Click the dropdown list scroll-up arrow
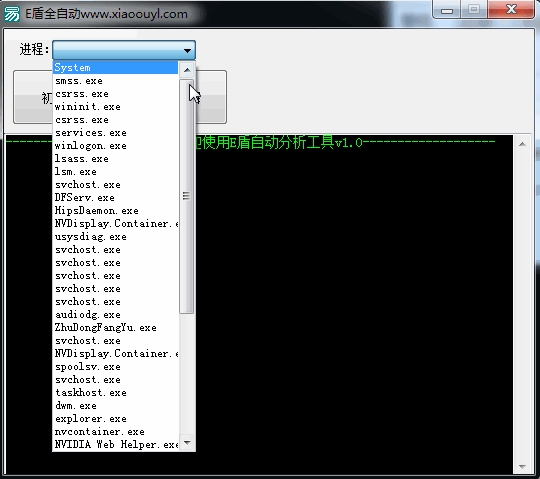This screenshot has height=479, width=540. tap(187, 70)
